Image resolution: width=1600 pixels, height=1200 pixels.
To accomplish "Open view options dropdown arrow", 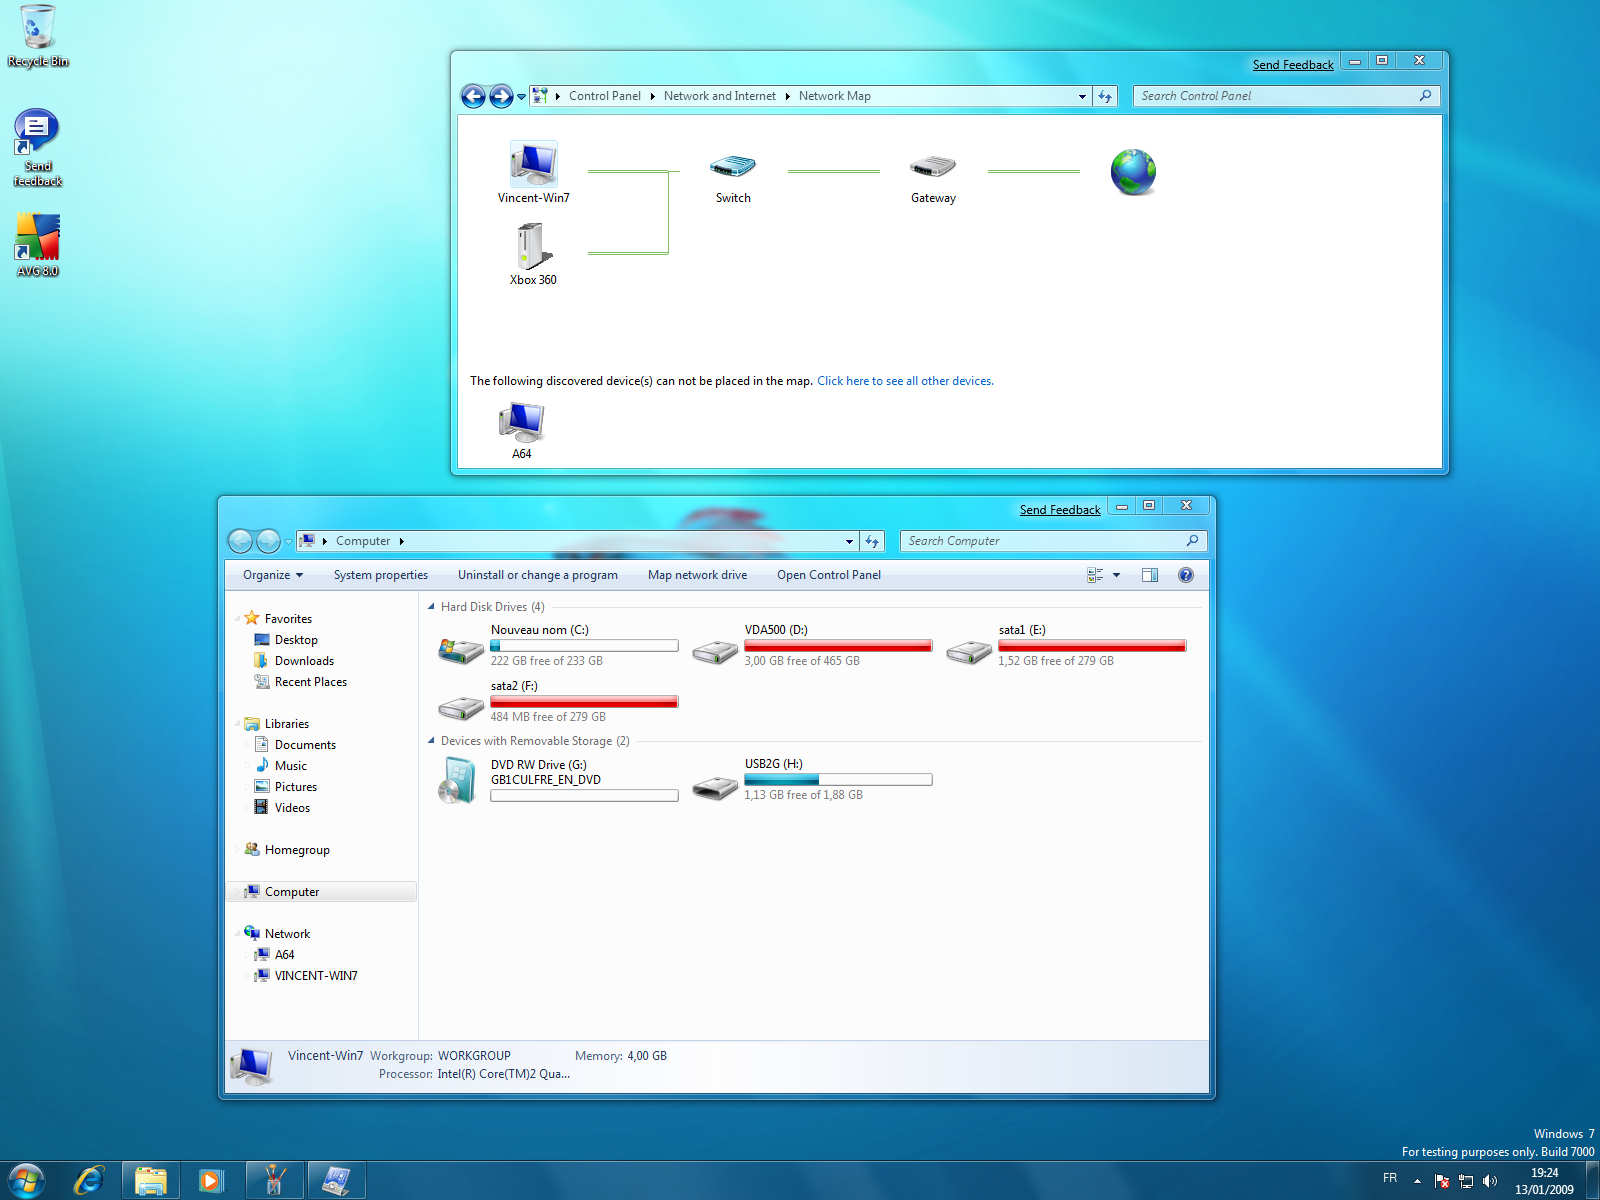I will pyautogui.click(x=1116, y=575).
